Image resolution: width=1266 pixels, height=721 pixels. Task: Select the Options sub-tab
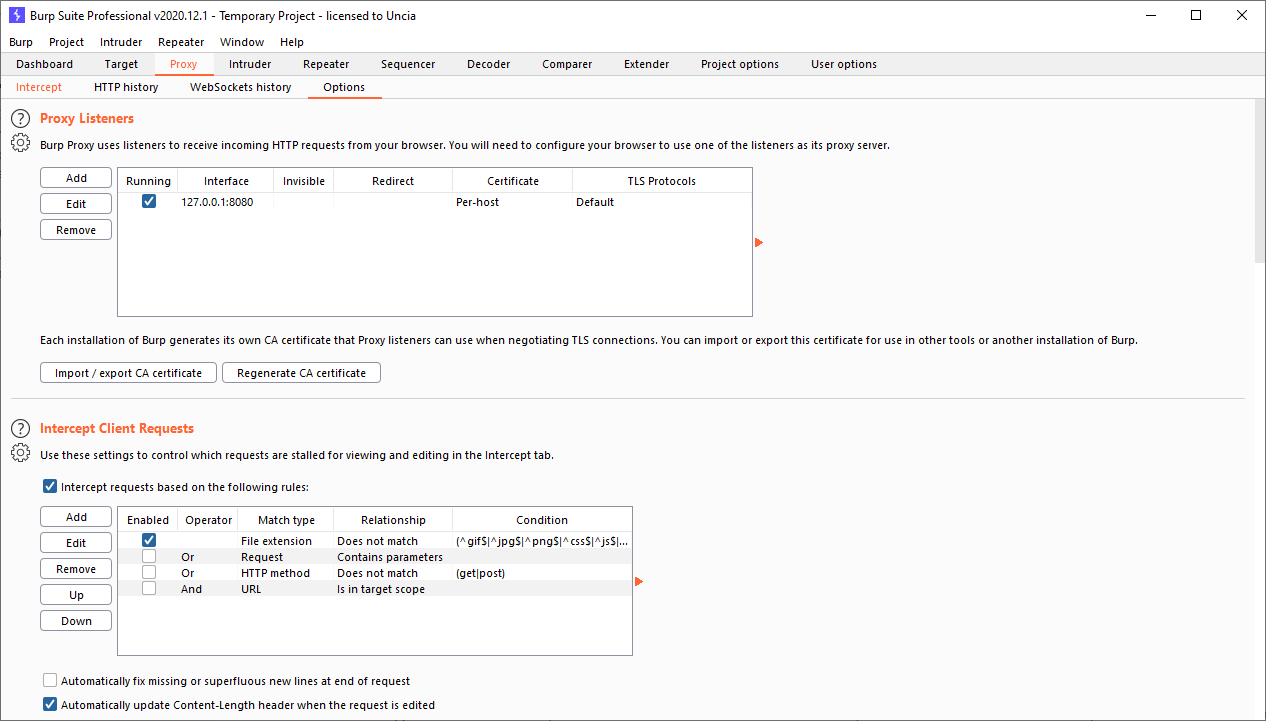[344, 87]
